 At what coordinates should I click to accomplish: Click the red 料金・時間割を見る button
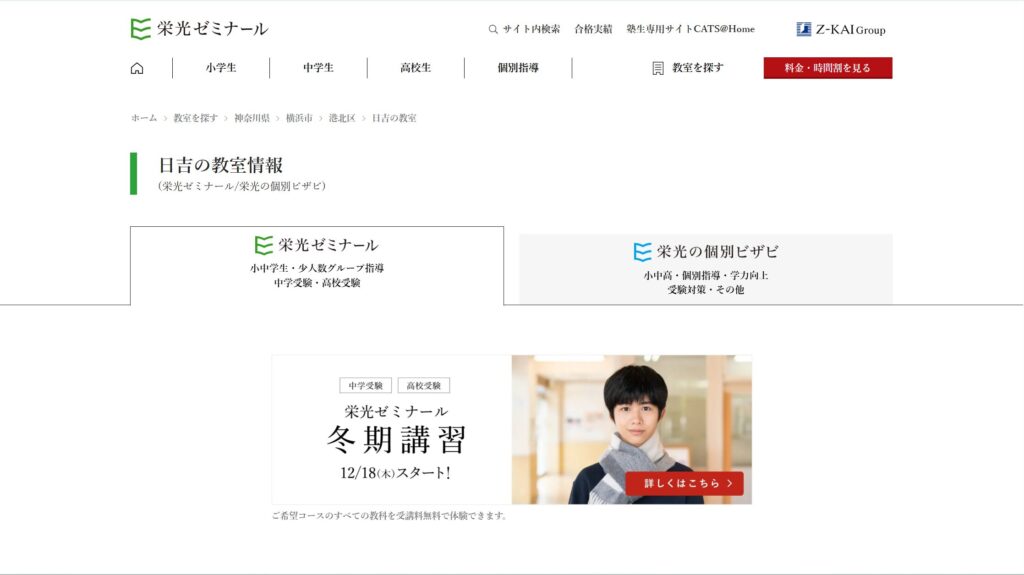pos(827,68)
